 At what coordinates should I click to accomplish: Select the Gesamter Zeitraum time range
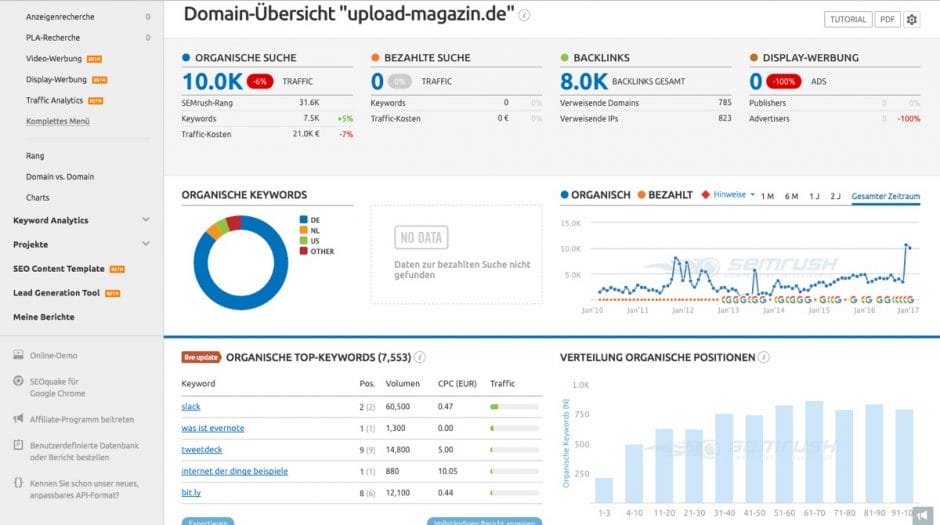[x=885, y=196]
